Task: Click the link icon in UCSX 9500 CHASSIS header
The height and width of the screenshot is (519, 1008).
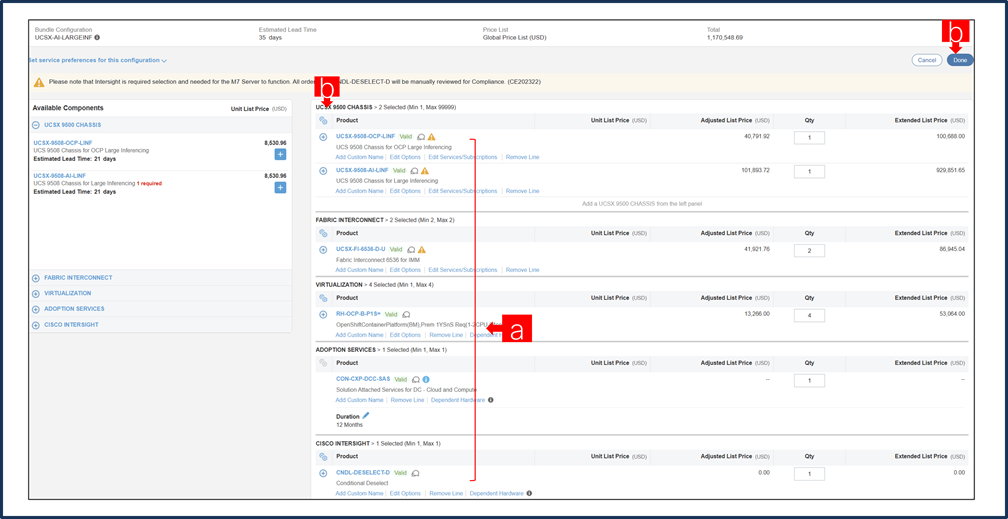Action: click(323, 120)
